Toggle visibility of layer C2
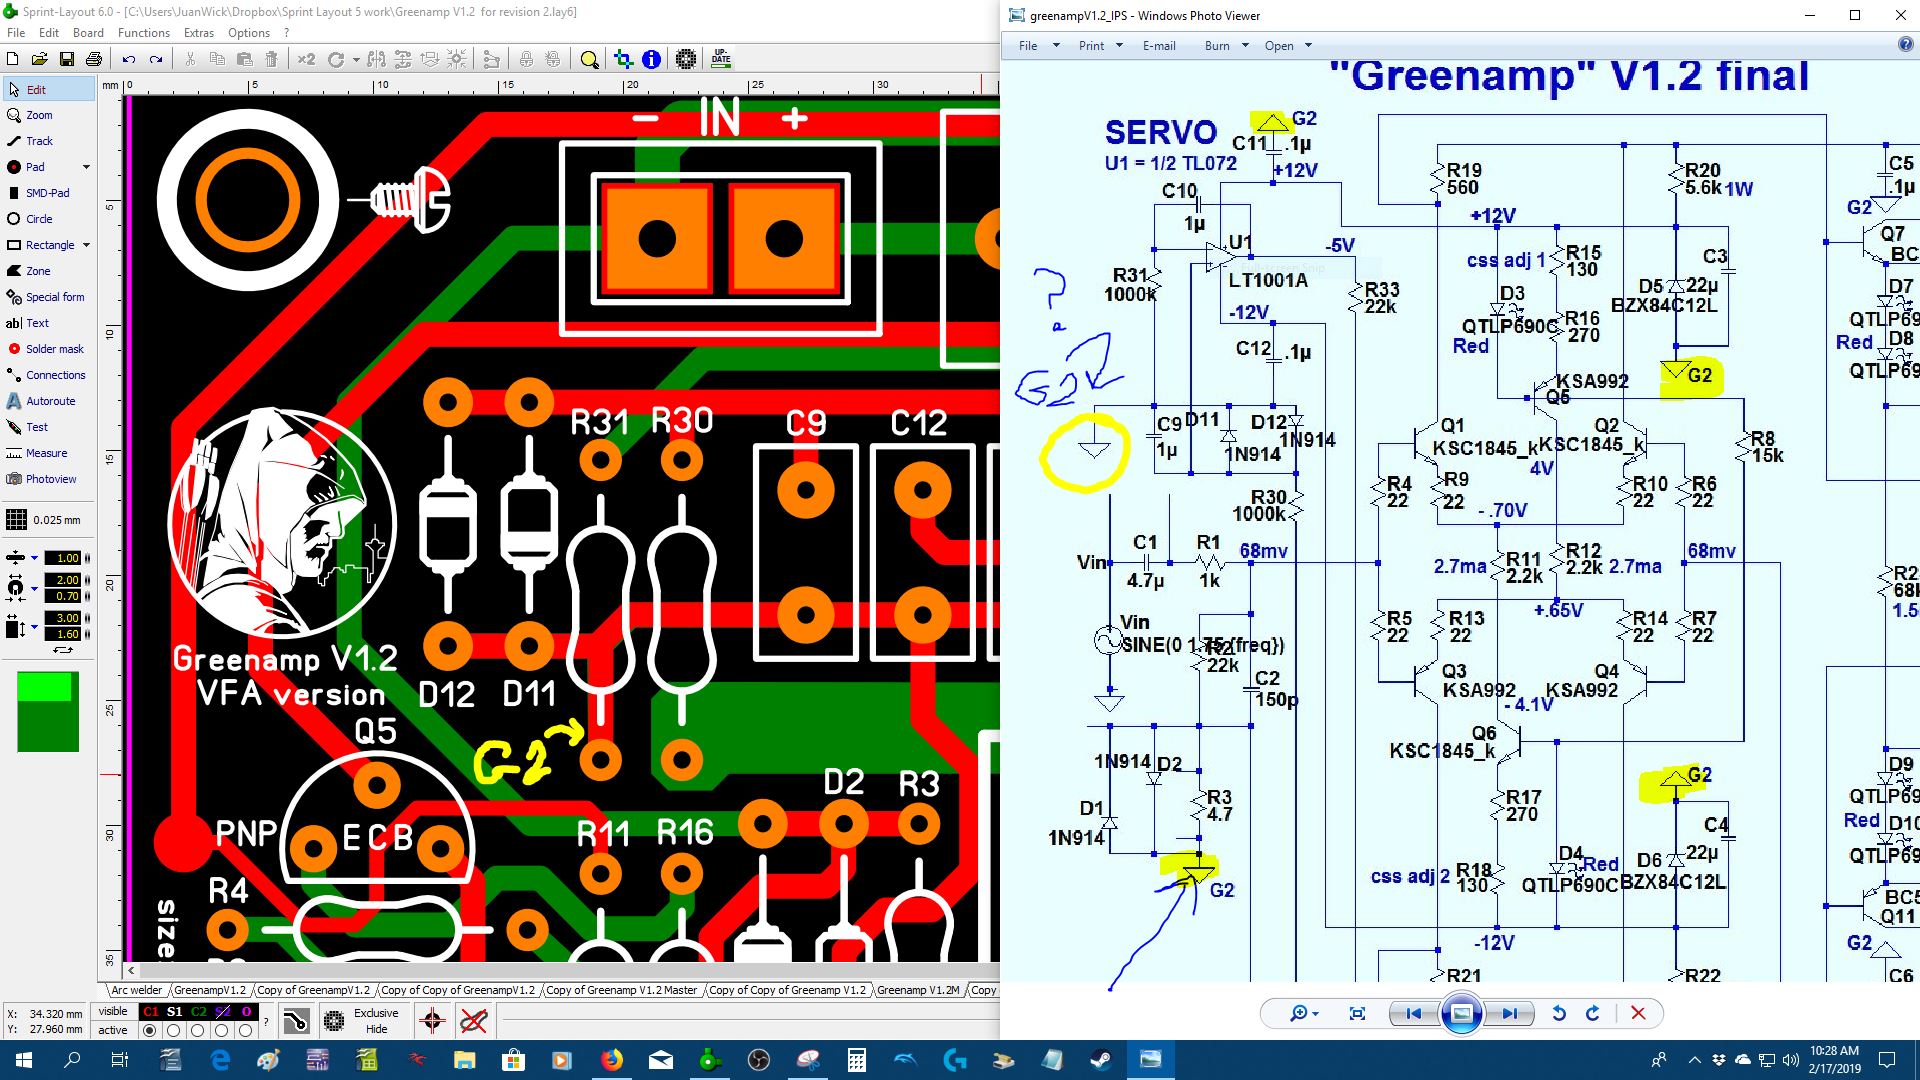Viewport: 1920px width, 1080px height. 198,1012
